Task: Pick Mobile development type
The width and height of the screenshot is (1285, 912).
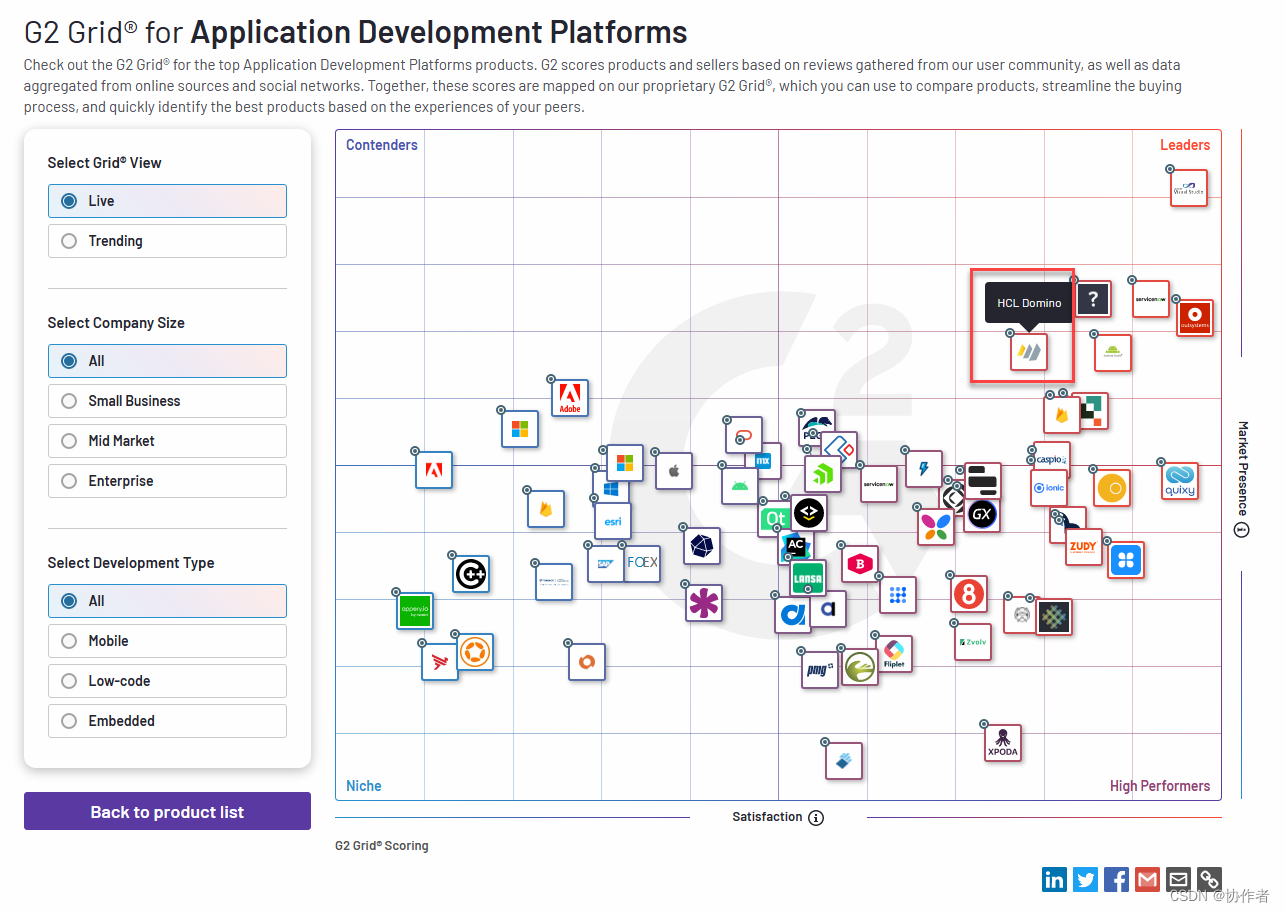Action: [167, 641]
